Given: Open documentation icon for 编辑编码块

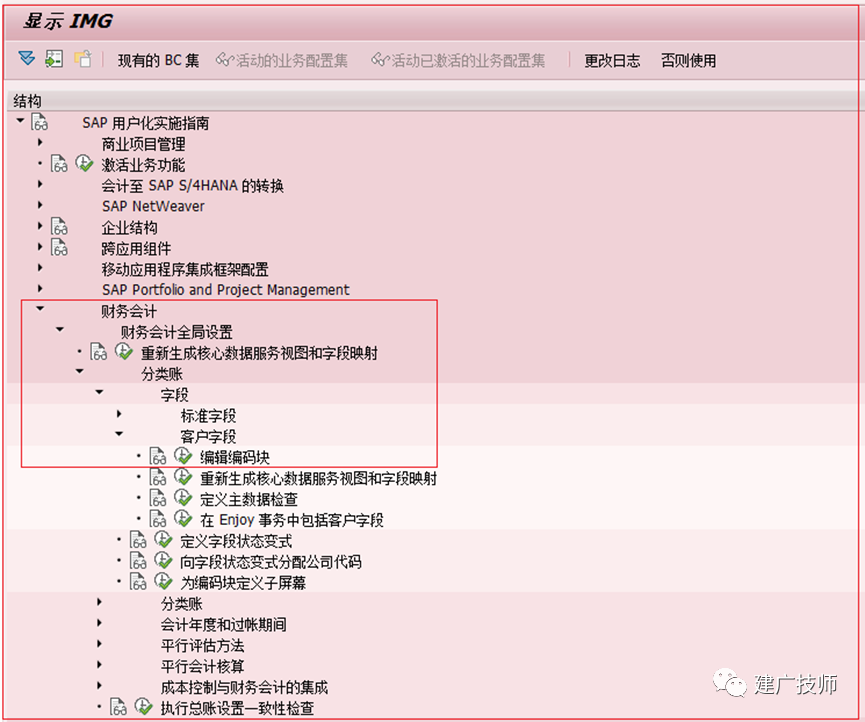Looking at the screenshot, I should click(158, 456).
